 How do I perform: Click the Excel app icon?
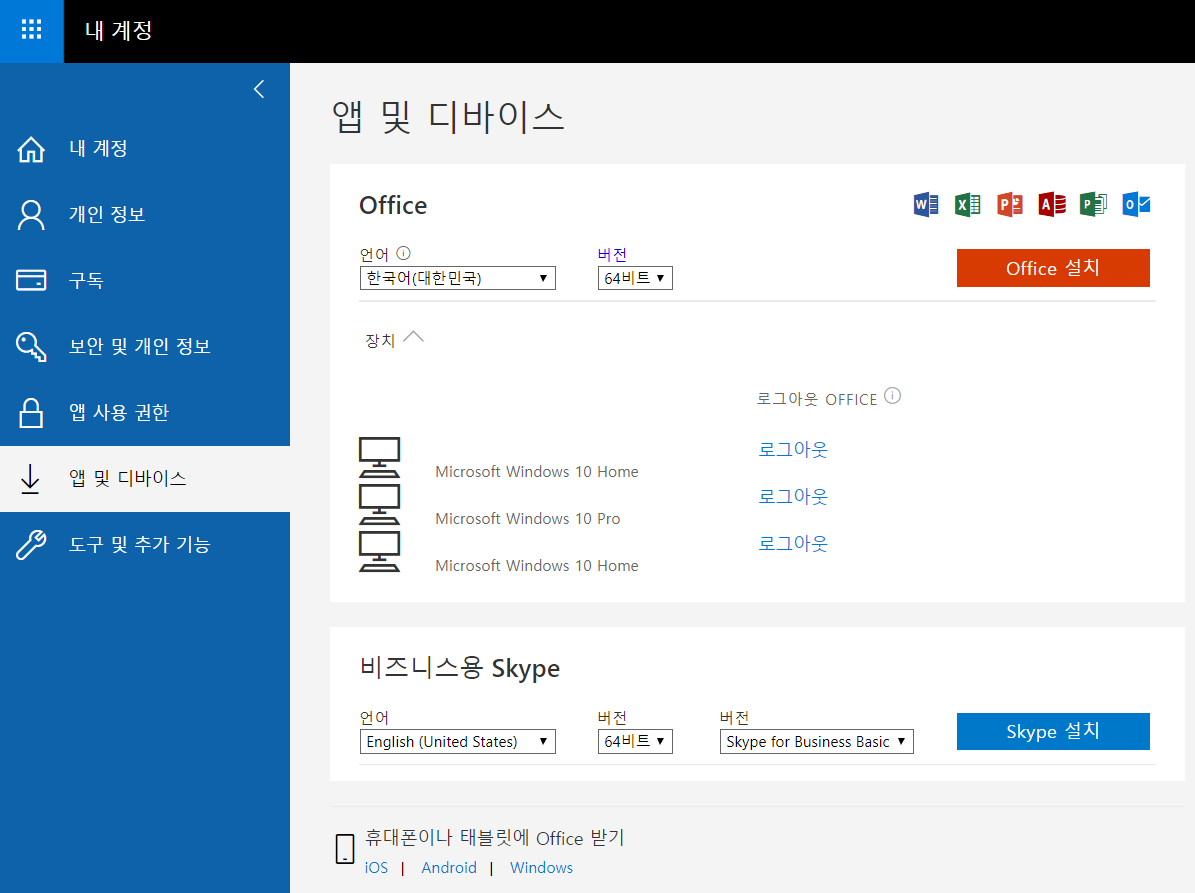[968, 204]
